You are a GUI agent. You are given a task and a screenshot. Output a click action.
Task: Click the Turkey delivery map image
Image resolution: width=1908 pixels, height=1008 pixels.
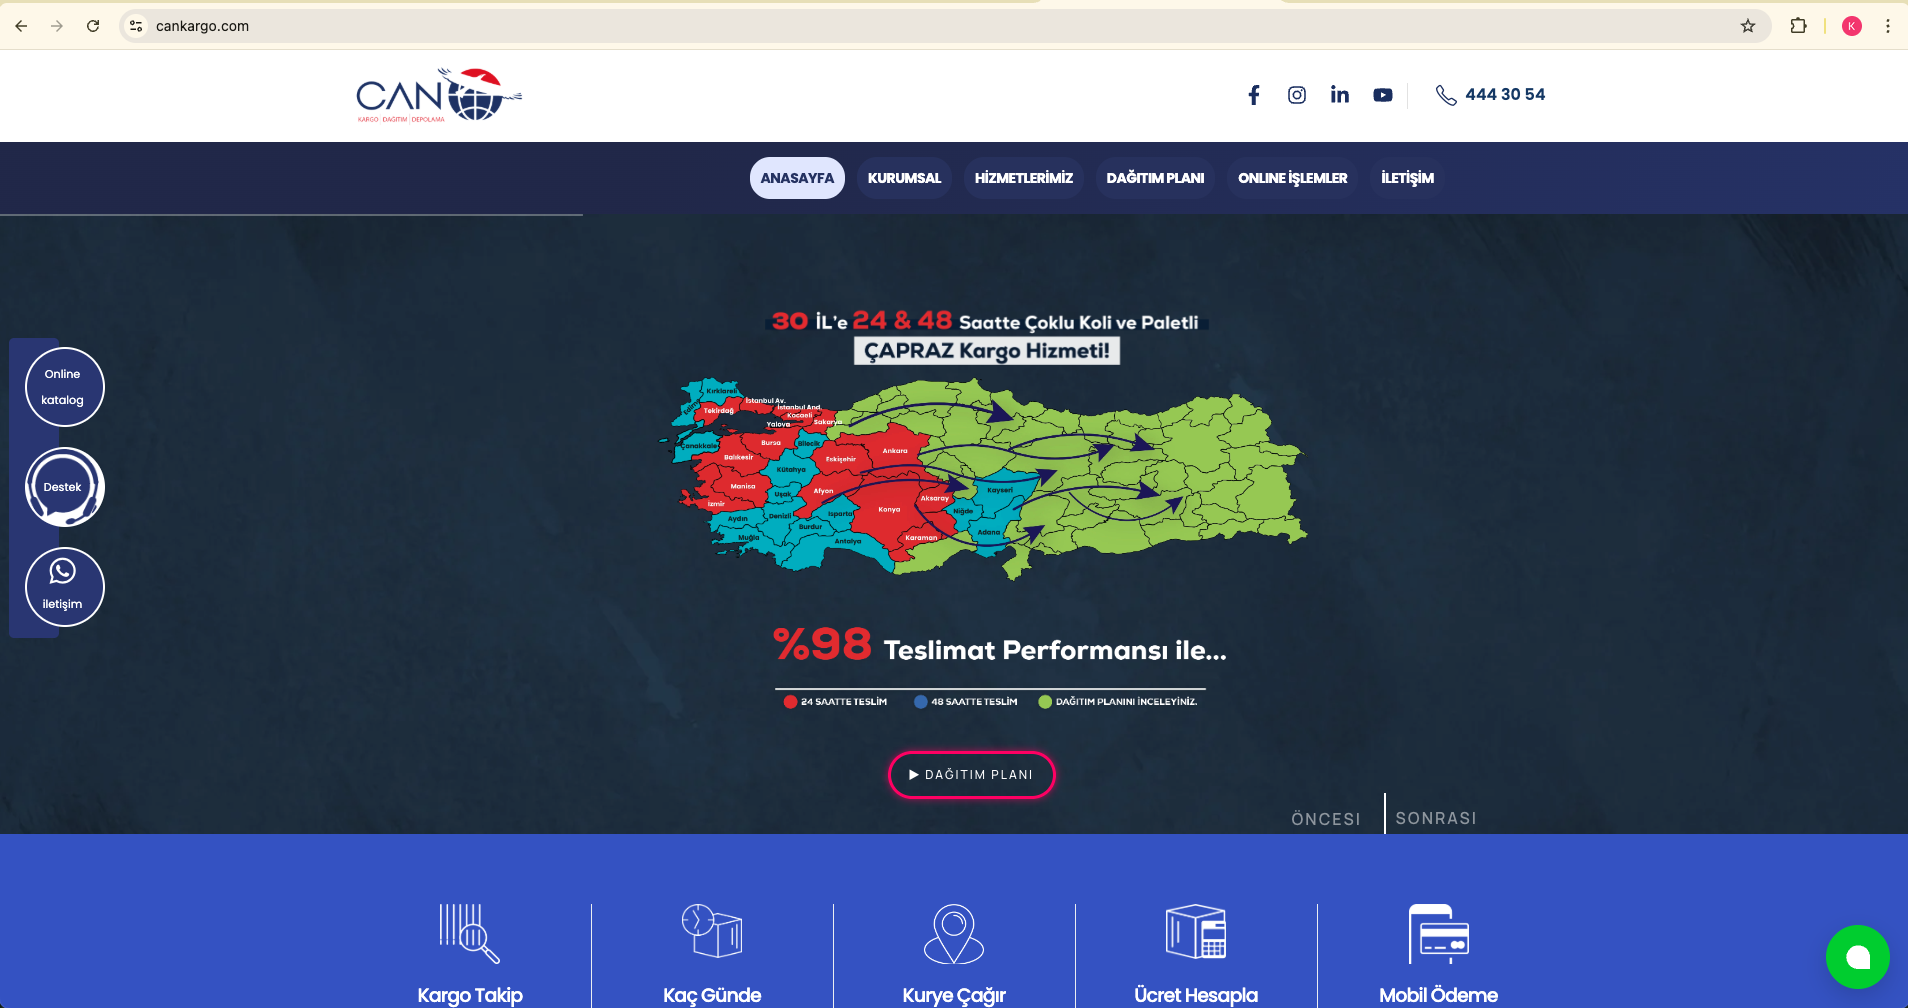982,478
